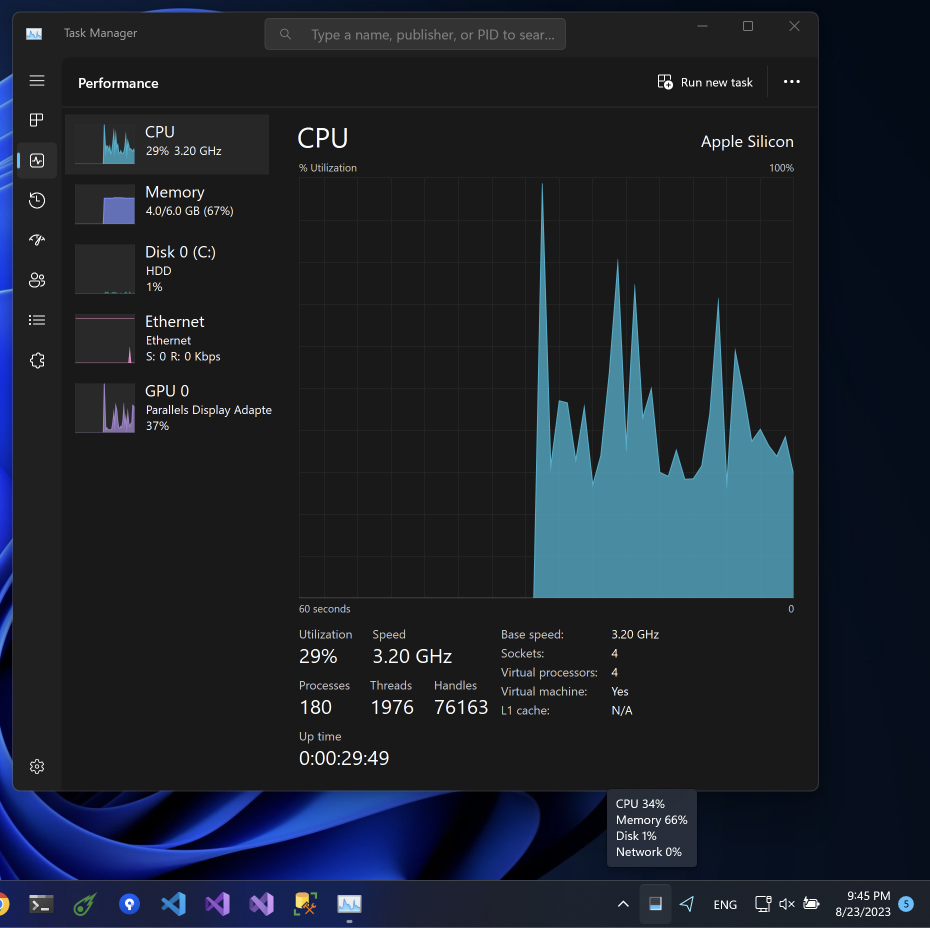Unmute system volume in the tray
This screenshot has width=930, height=928.
point(786,903)
